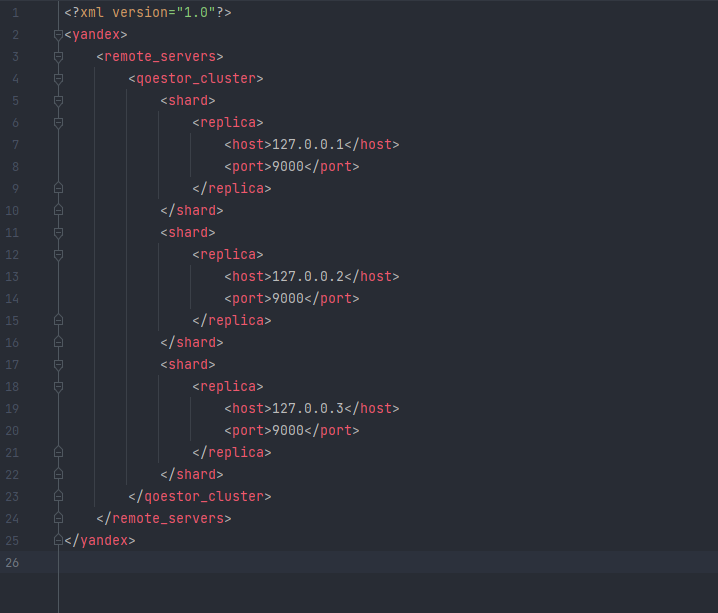The image size is (718, 613).
Task: Collapse the qoestor_cluster fold marker on line 4
Action: (x=58, y=79)
